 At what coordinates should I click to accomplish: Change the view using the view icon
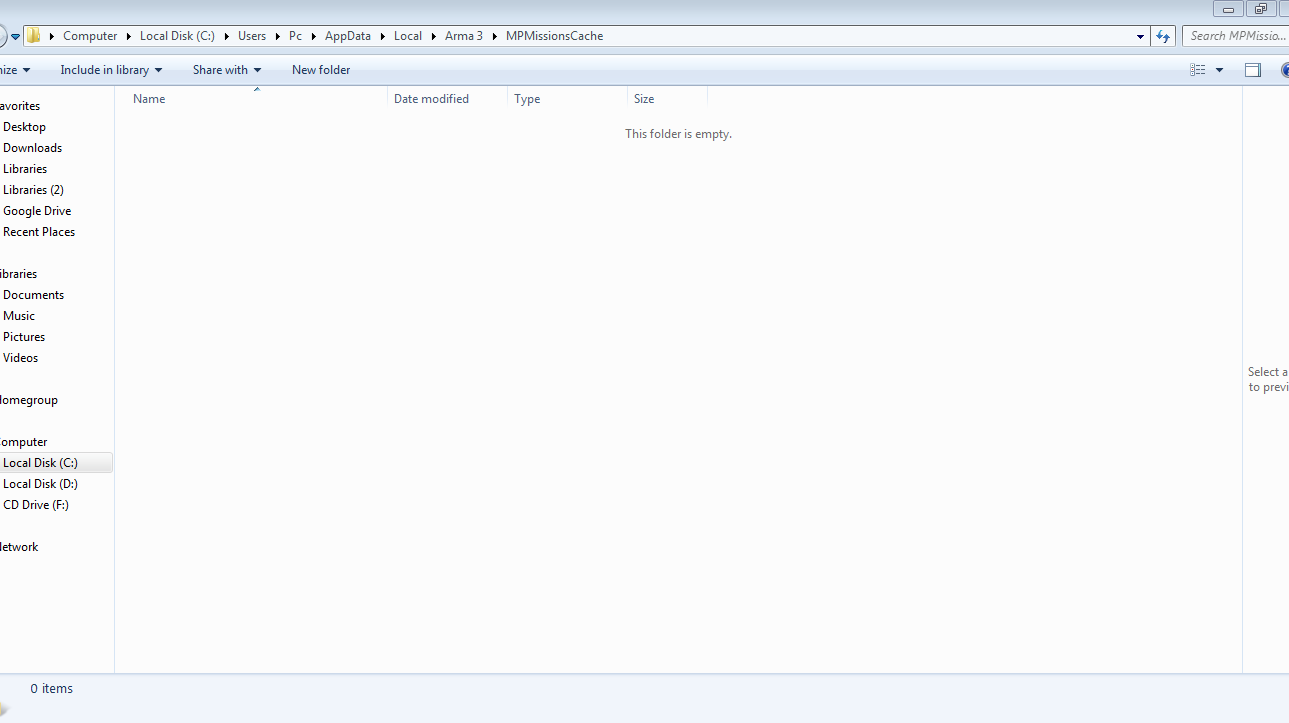pyautogui.click(x=1197, y=70)
